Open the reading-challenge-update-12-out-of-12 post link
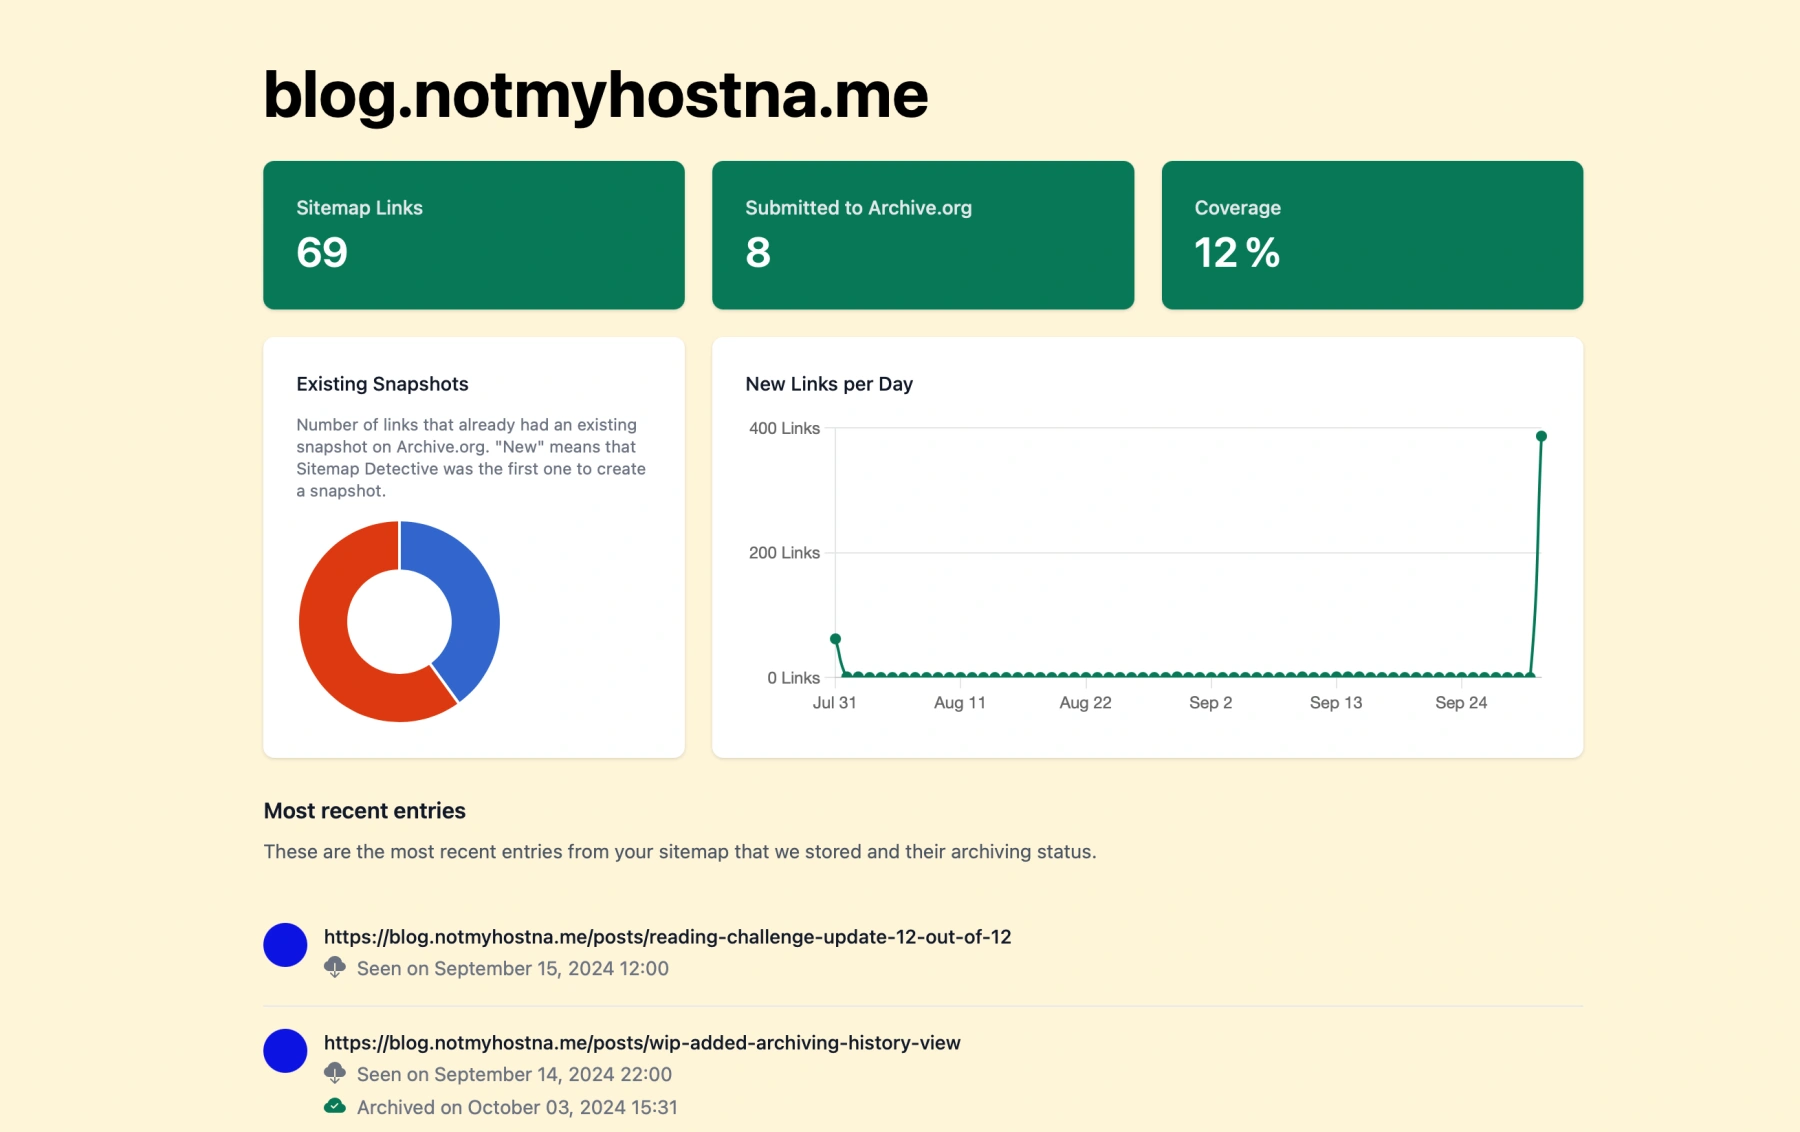 [x=667, y=937]
